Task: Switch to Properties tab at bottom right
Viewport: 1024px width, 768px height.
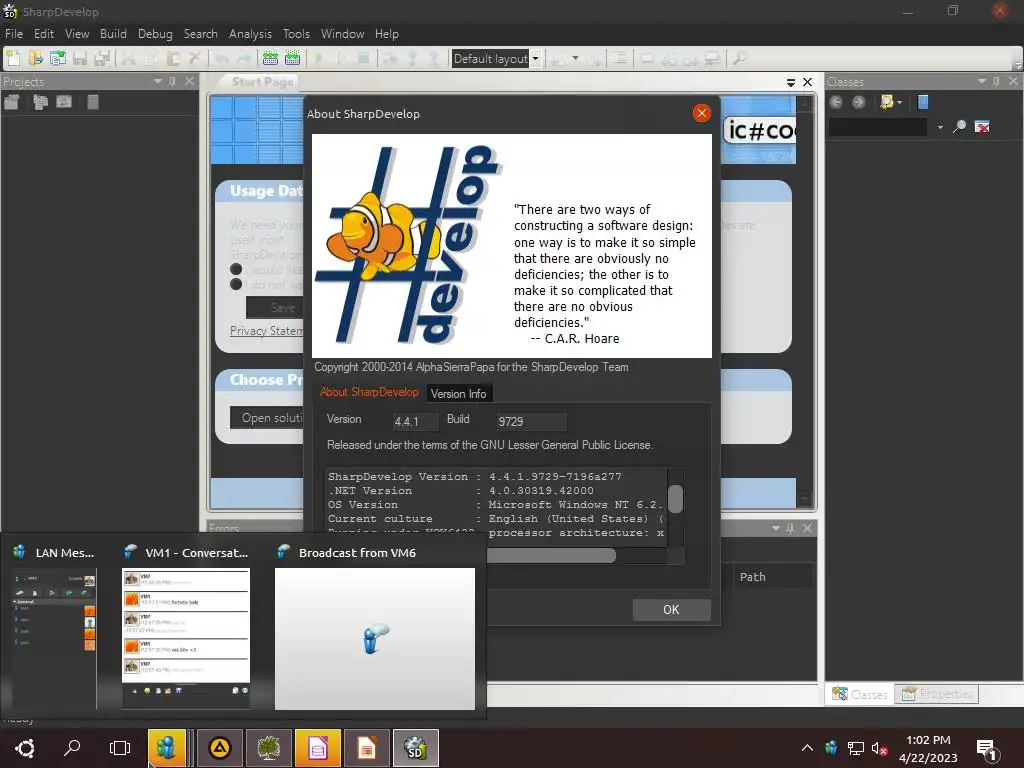Action: [x=937, y=694]
